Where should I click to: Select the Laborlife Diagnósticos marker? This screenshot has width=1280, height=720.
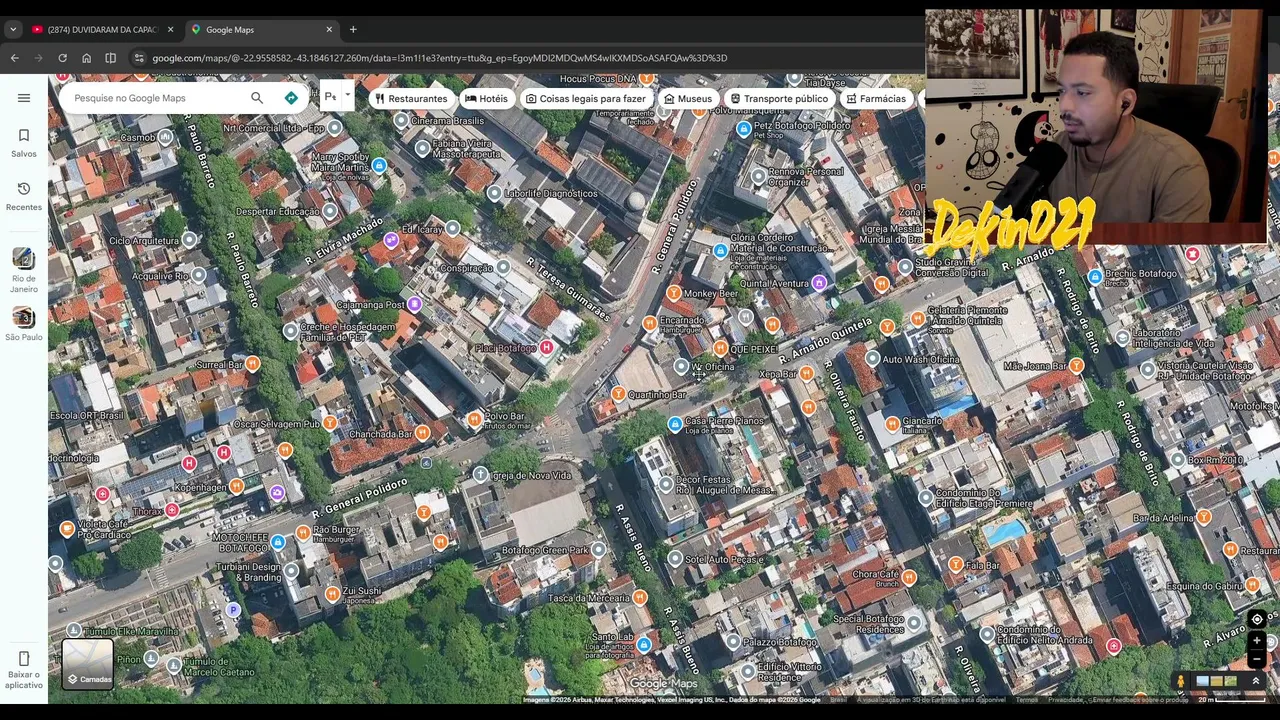[494, 192]
